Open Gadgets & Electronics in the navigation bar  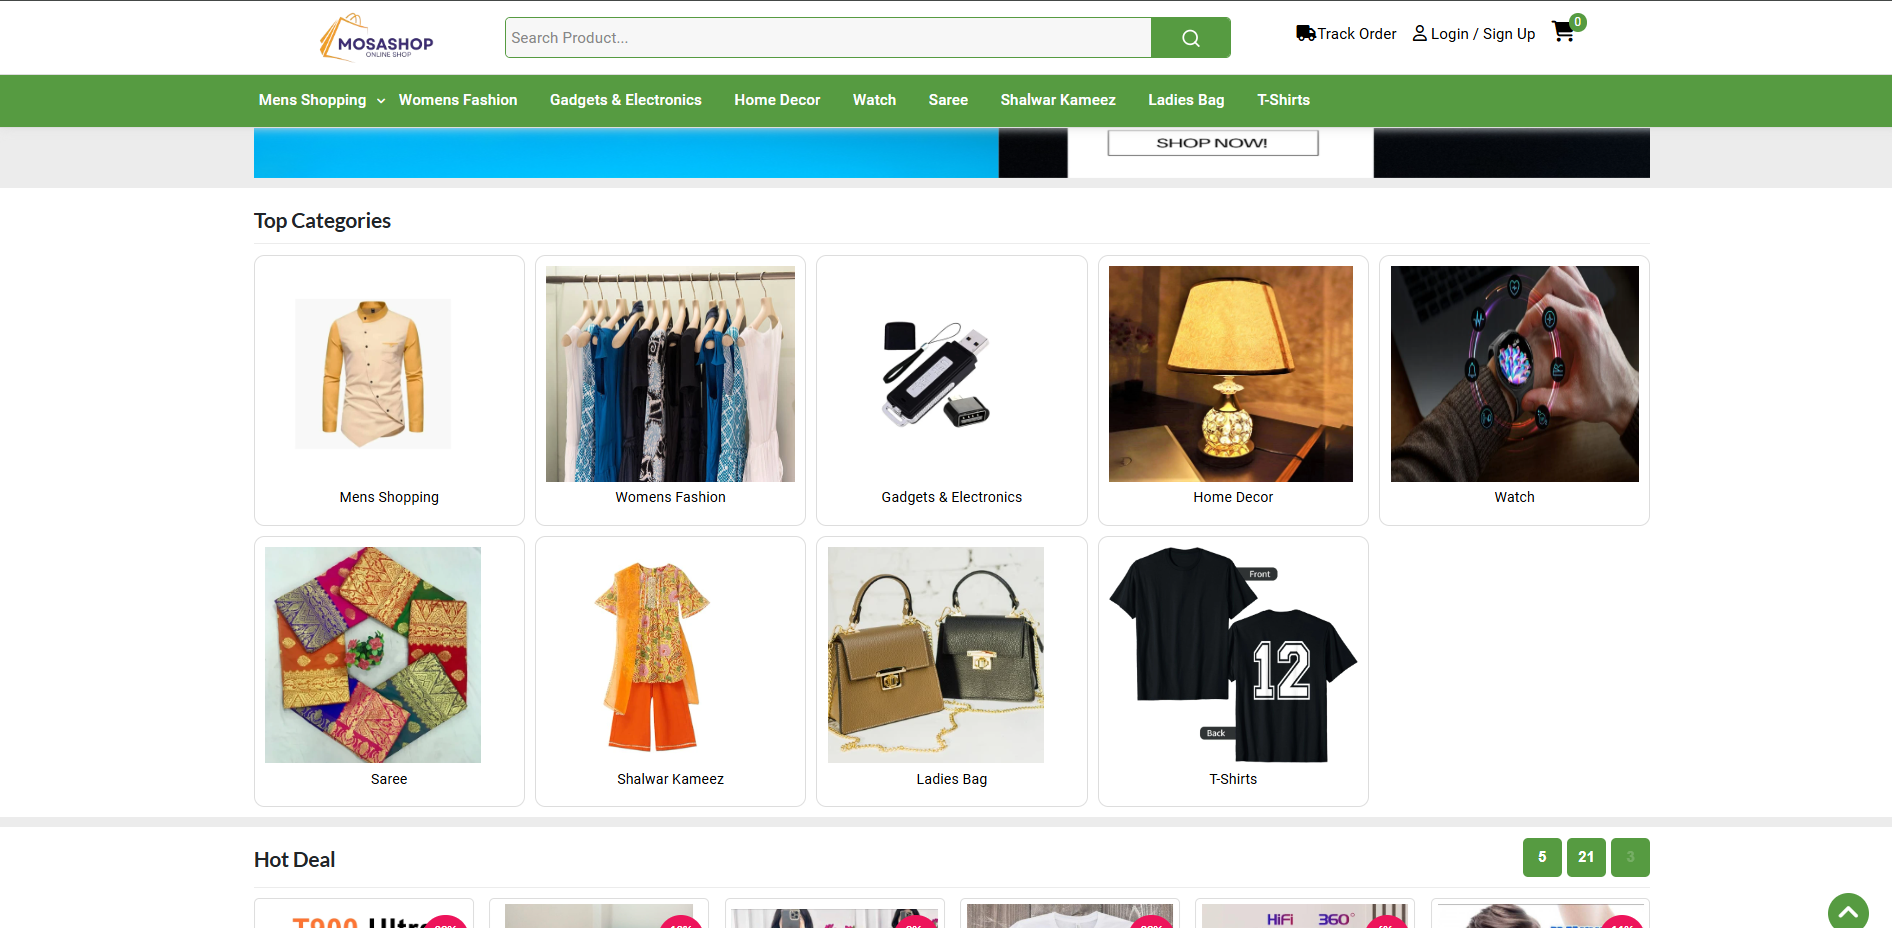625,100
